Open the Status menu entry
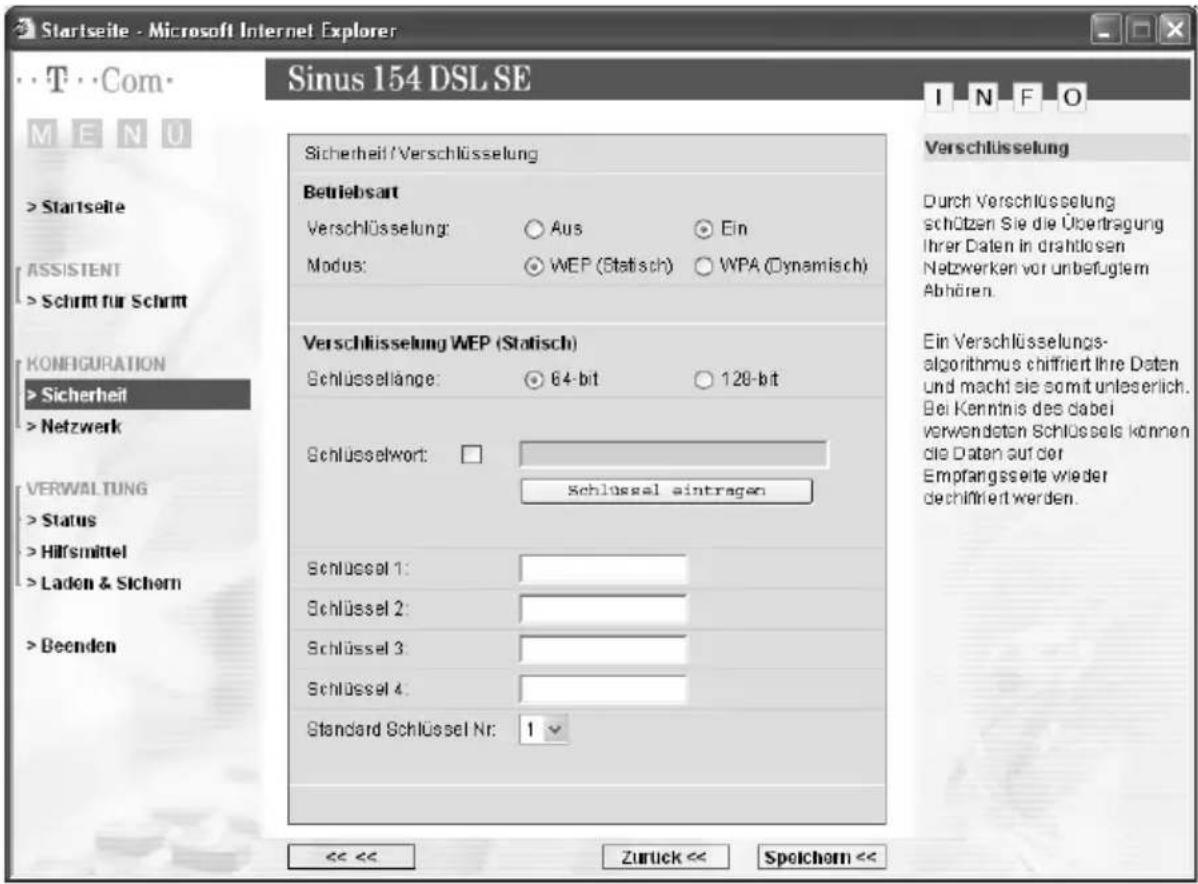Screen dimensions: 1198x884 [61, 520]
